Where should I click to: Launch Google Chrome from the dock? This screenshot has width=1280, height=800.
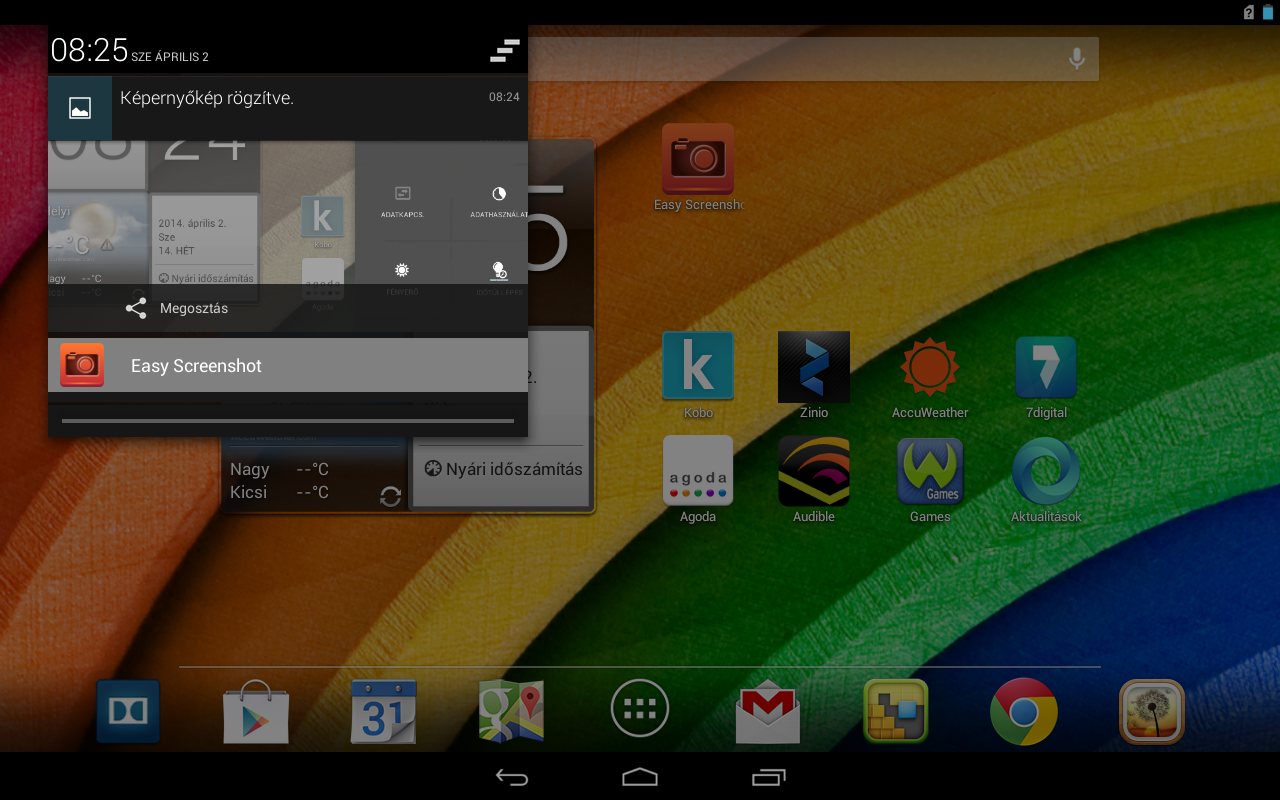pos(1024,711)
